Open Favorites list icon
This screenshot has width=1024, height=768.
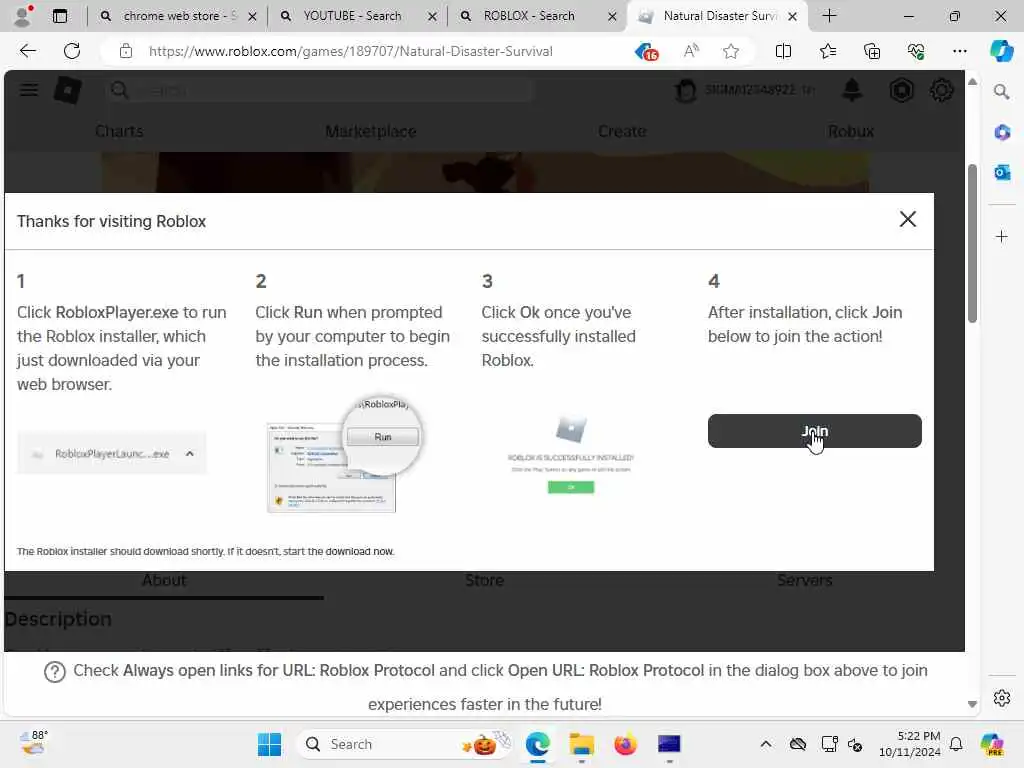(x=827, y=51)
